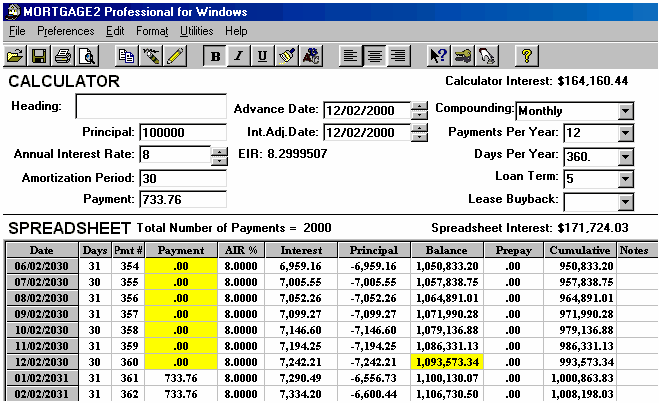Toggle Bold formatting button
Viewport: 659px width, 403px height.
[215, 55]
